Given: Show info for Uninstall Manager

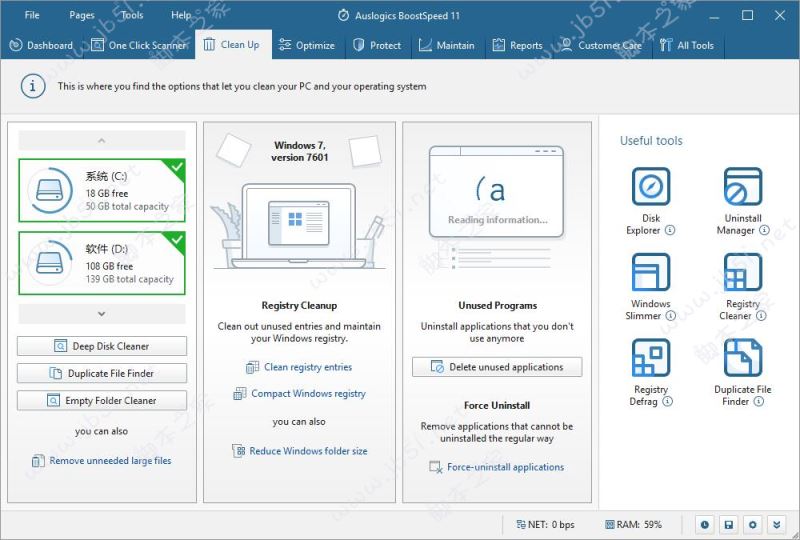Looking at the screenshot, I should 764,230.
